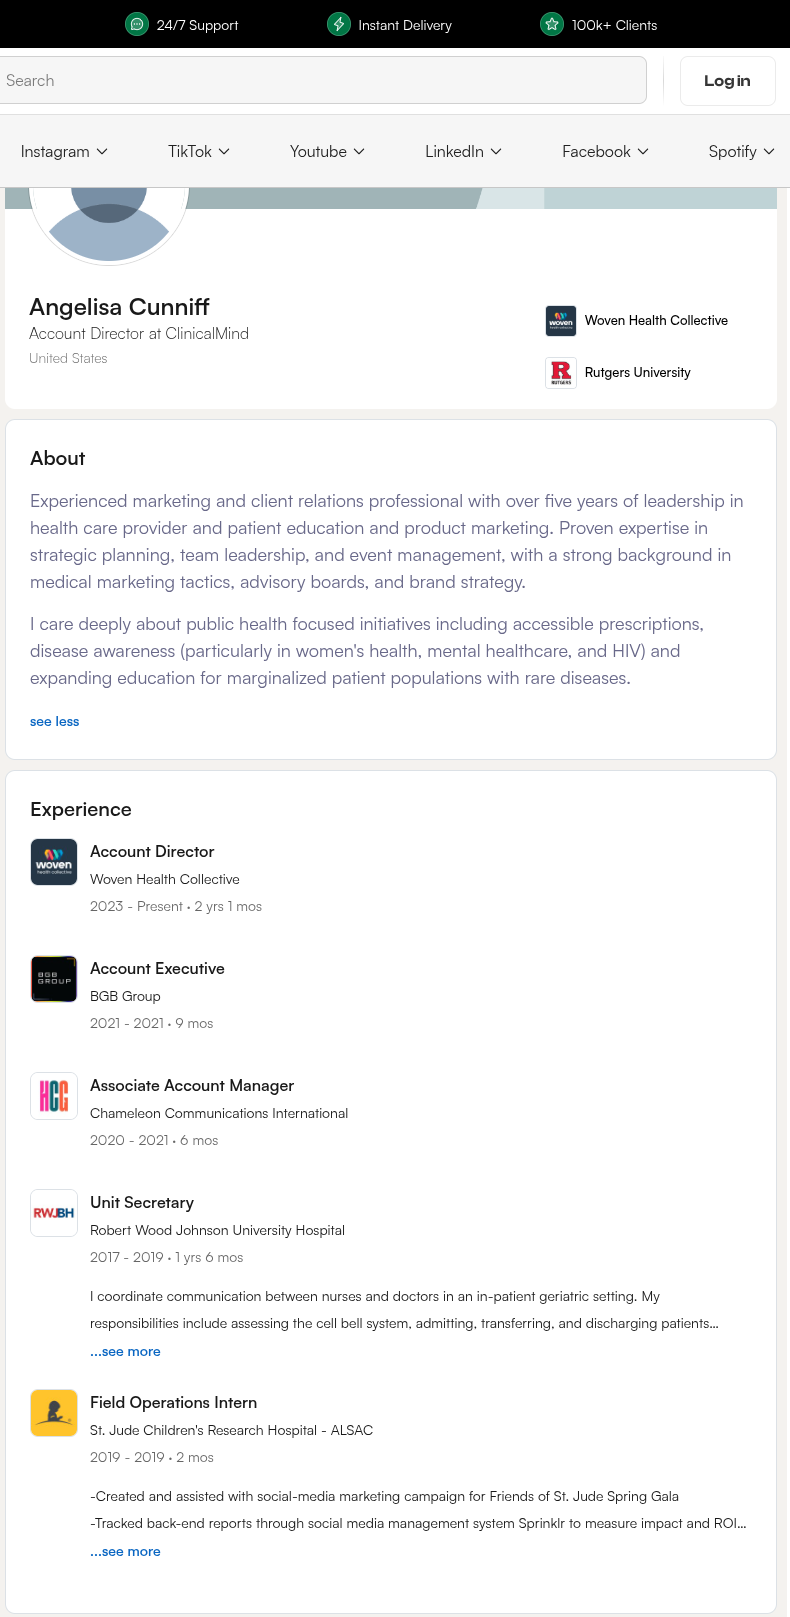
Task: Click the RWJBH hospital logo
Action: [54, 1213]
